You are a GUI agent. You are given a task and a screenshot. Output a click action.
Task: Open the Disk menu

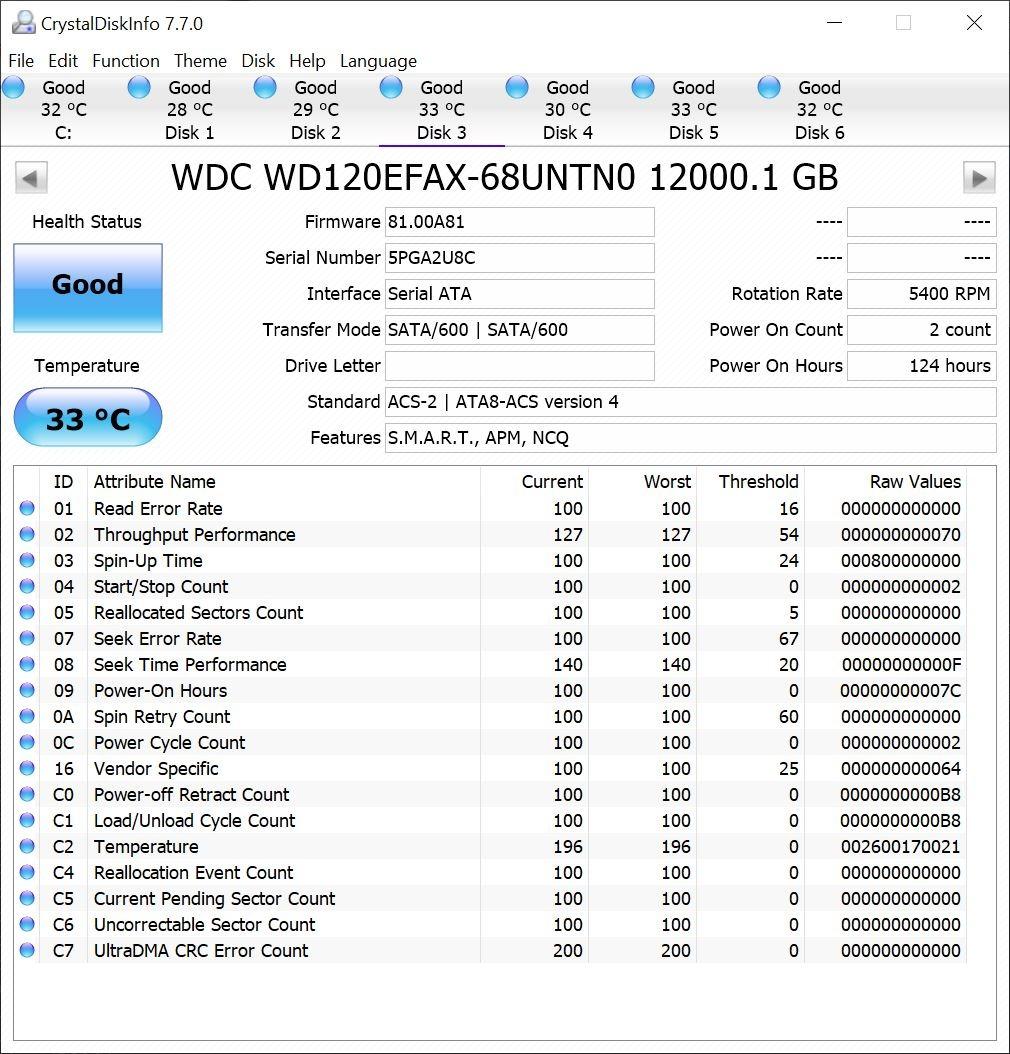[x=258, y=61]
